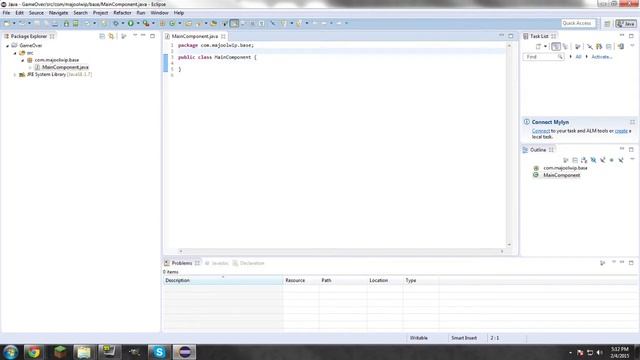Collapse the GameOver project node
The width and height of the screenshot is (640, 360).
click(7, 46)
